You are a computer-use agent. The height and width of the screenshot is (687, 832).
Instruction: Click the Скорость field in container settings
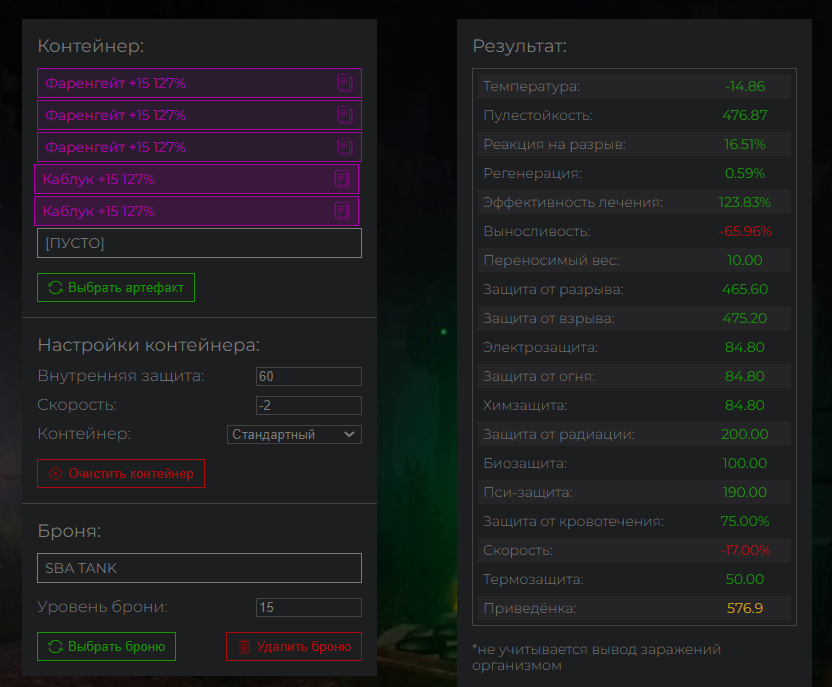point(308,406)
